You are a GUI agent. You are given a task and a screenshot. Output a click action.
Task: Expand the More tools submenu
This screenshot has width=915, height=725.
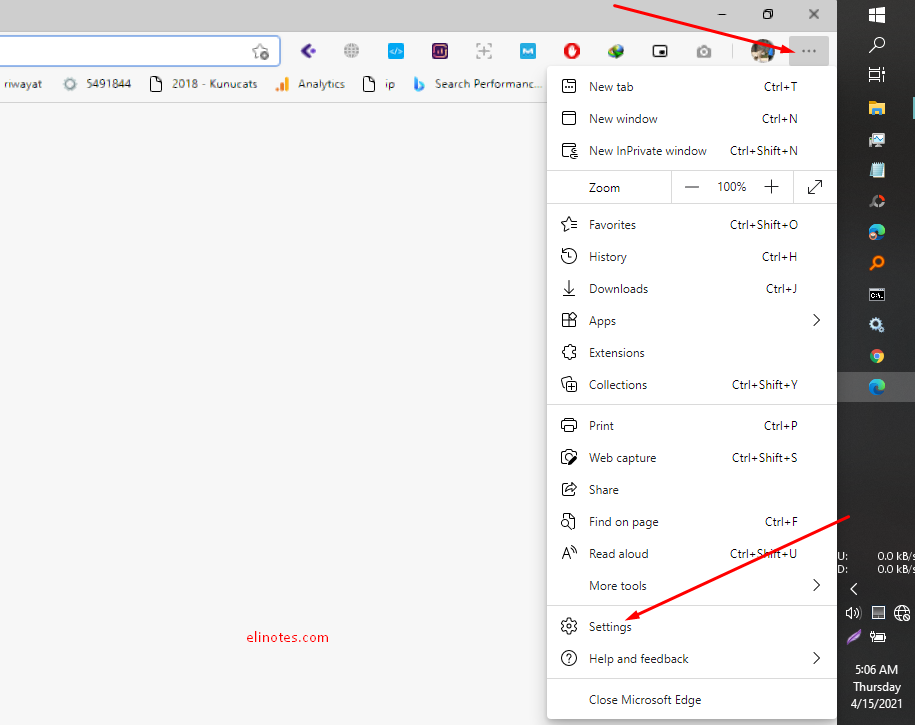pyautogui.click(x=692, y=585)
